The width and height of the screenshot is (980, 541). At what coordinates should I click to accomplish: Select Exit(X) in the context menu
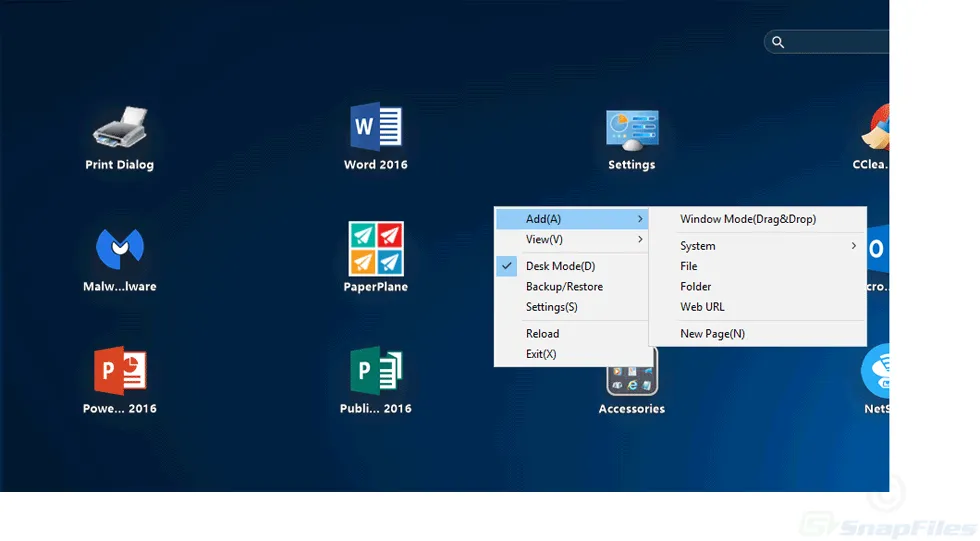pos(572,354)
